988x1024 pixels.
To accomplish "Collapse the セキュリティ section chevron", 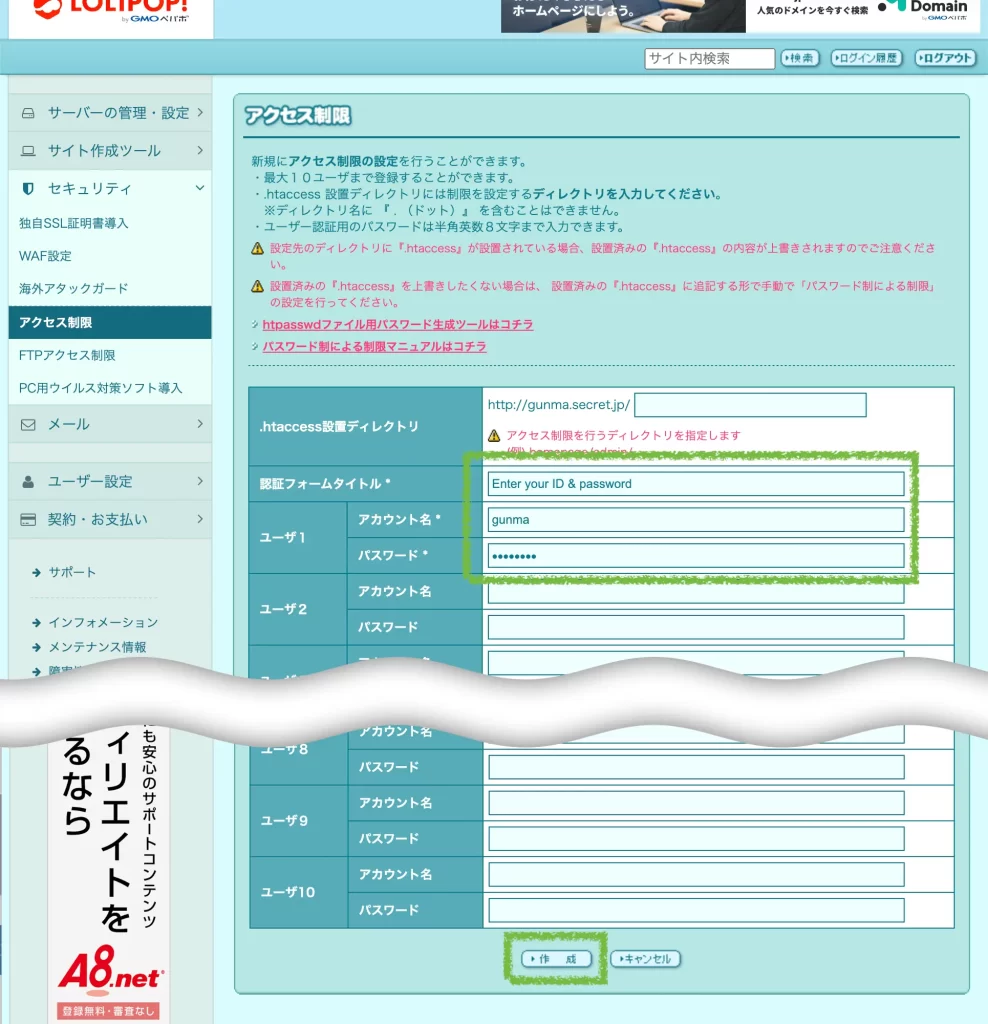I will pyautogui.click(x=200, y=188).
